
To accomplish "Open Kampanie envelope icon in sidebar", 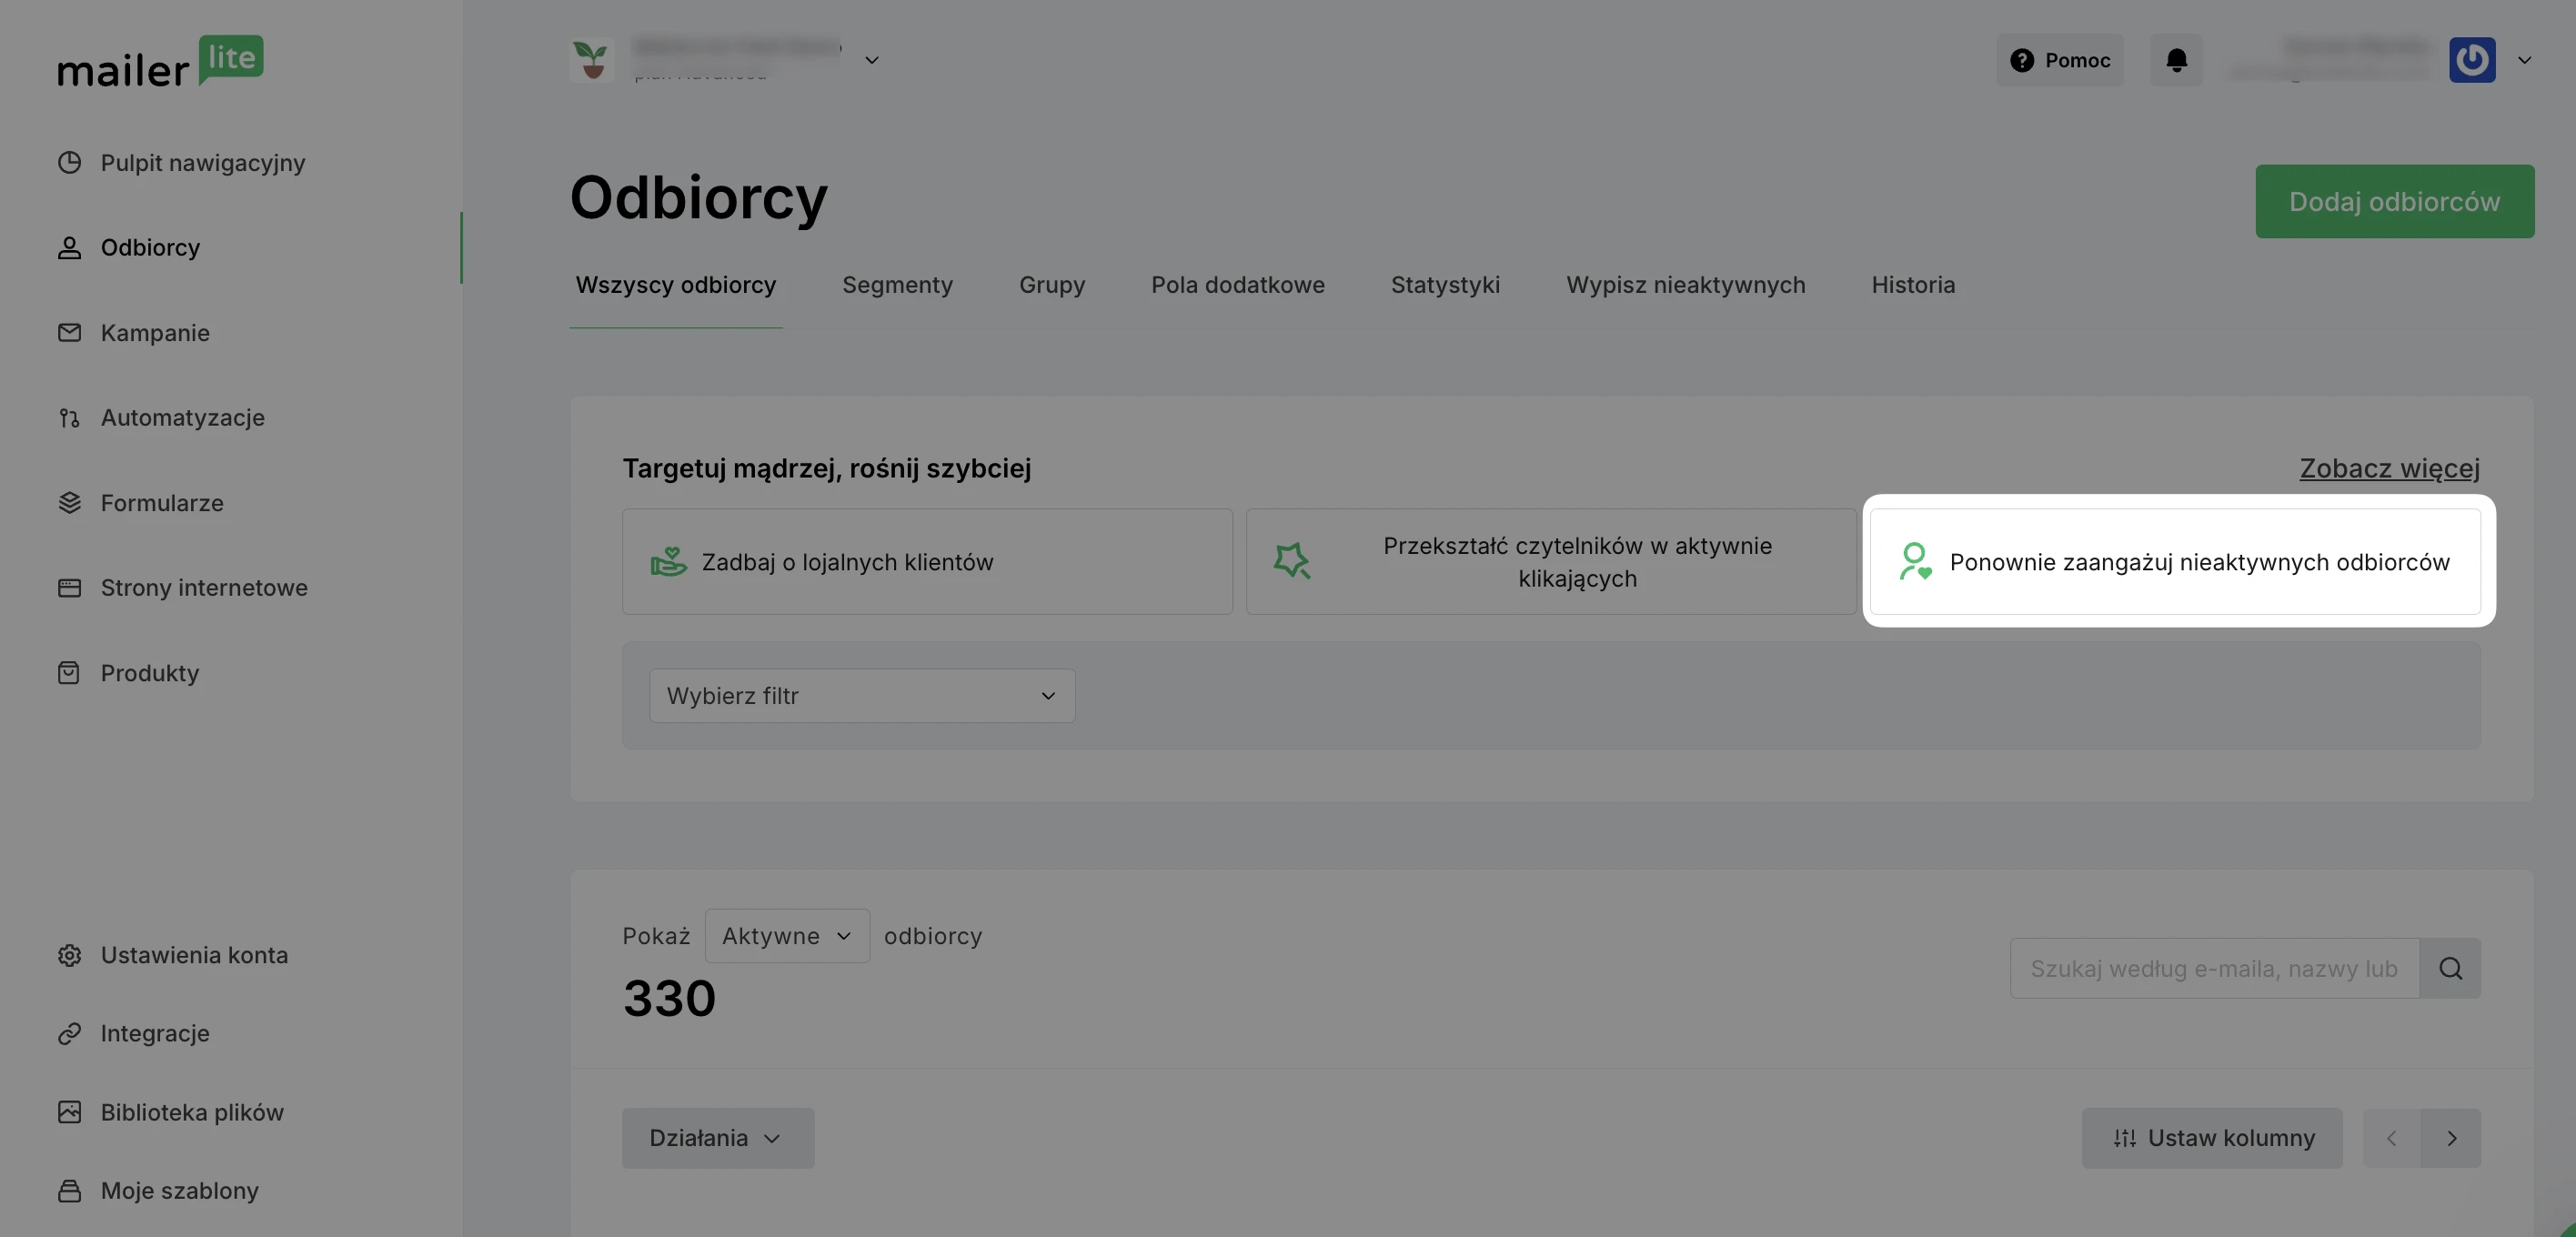I will click(x=69, y=332).
